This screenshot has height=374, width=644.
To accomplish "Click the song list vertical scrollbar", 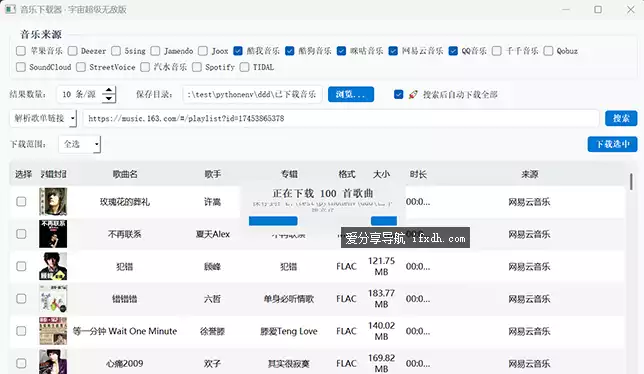I will pyautogui.click(x=631, y=181).
